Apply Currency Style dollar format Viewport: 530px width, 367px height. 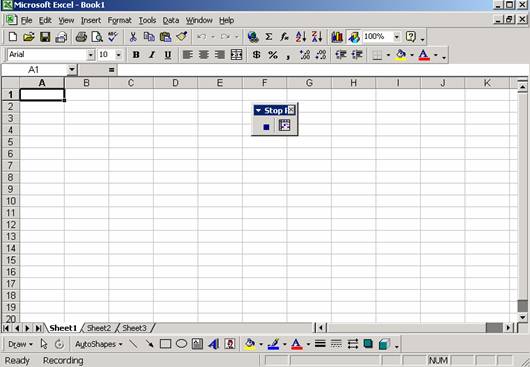click(257, 54)
